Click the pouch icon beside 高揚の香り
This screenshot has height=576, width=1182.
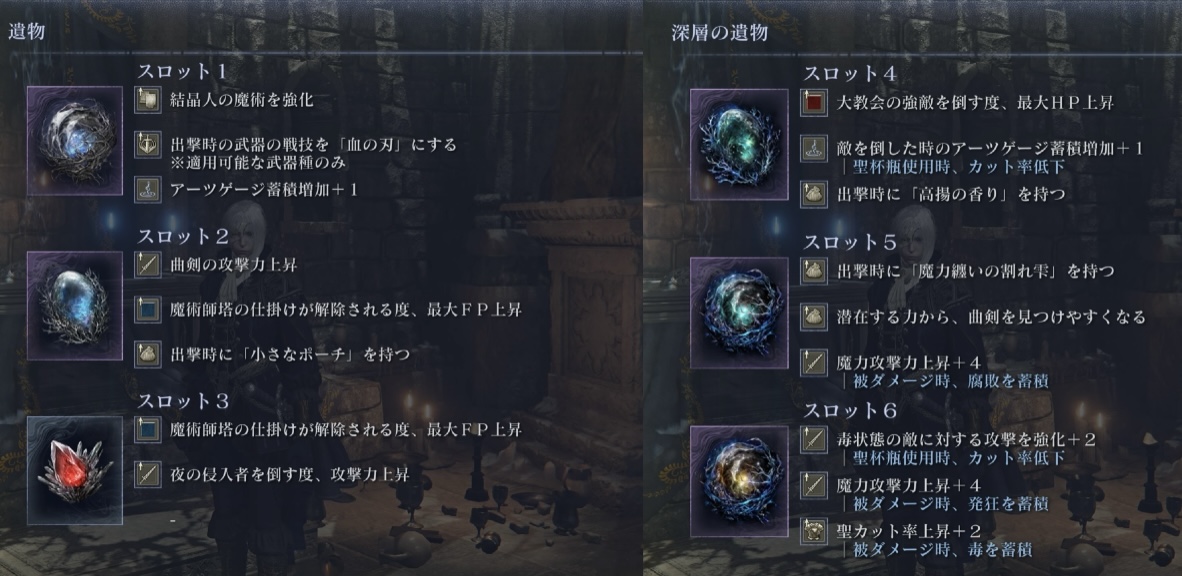pos(813,195)
